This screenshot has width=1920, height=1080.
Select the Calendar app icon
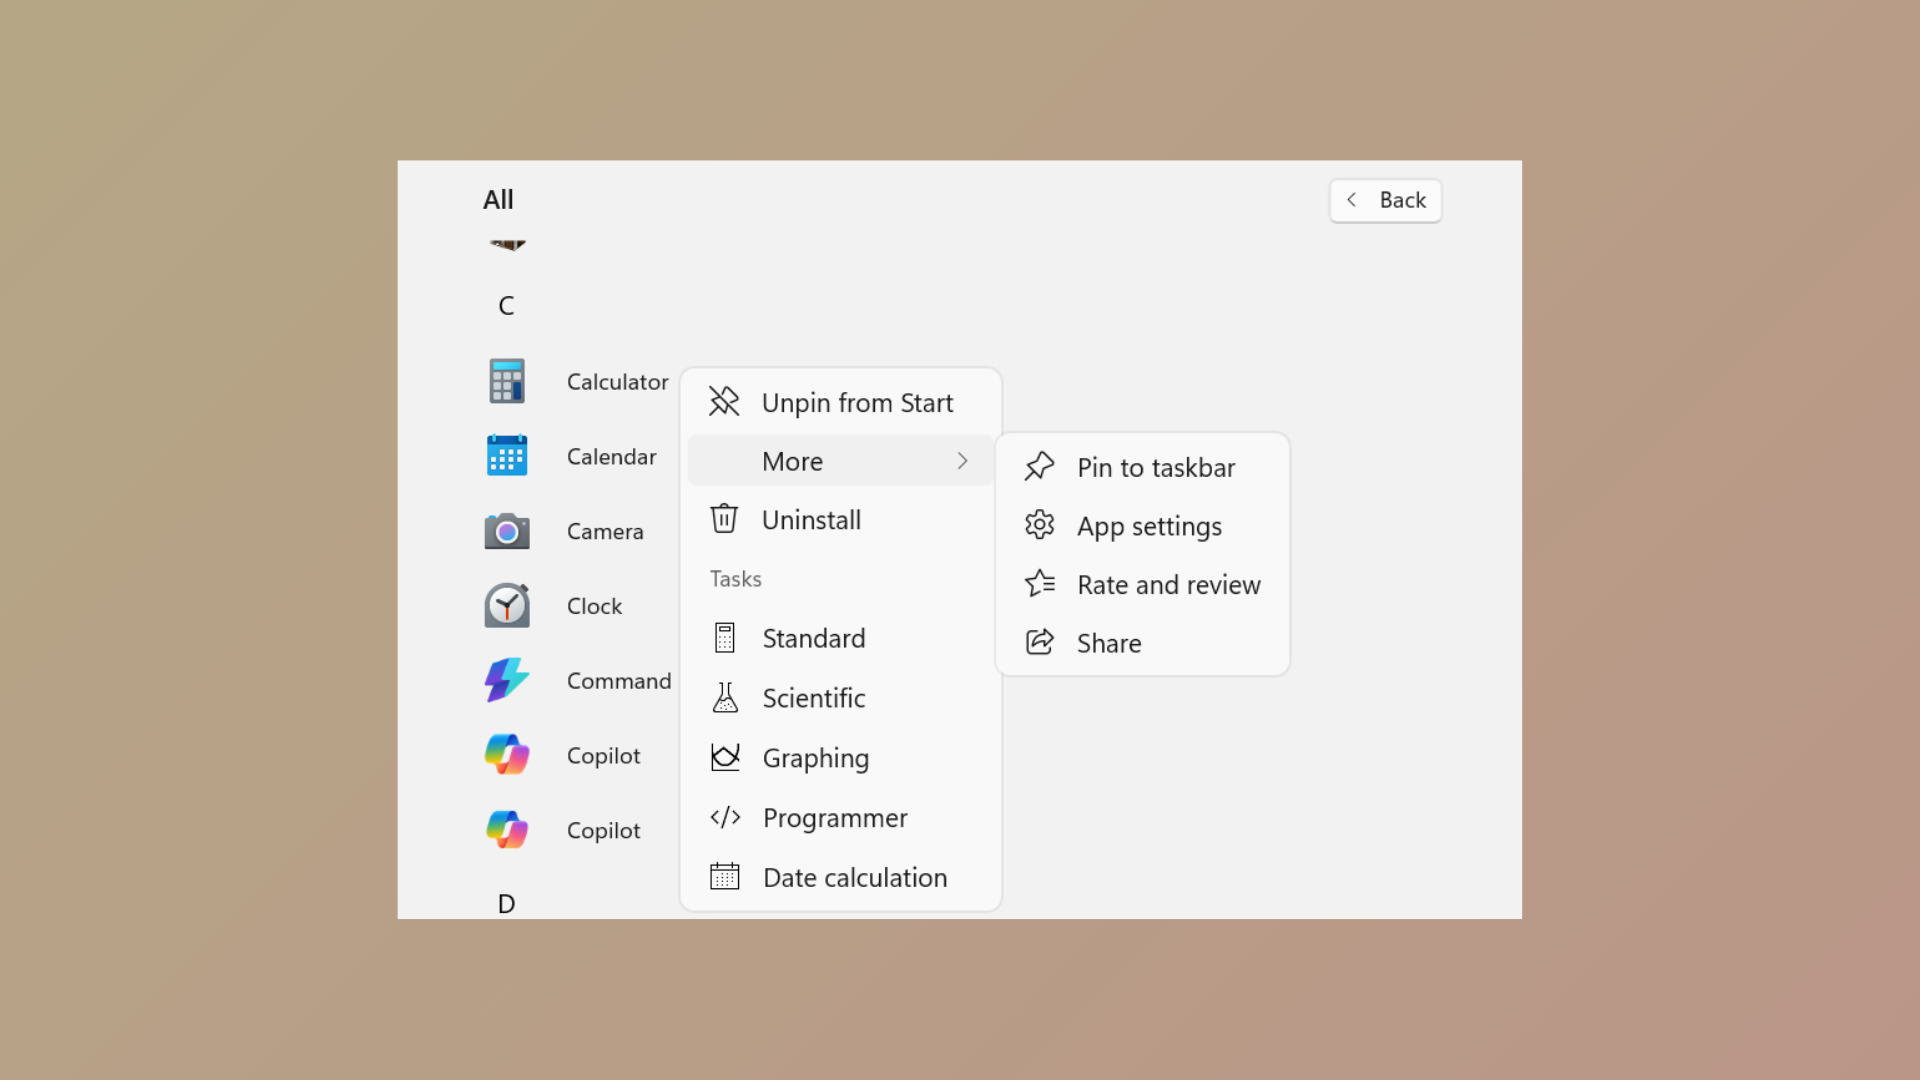[506, 456]
